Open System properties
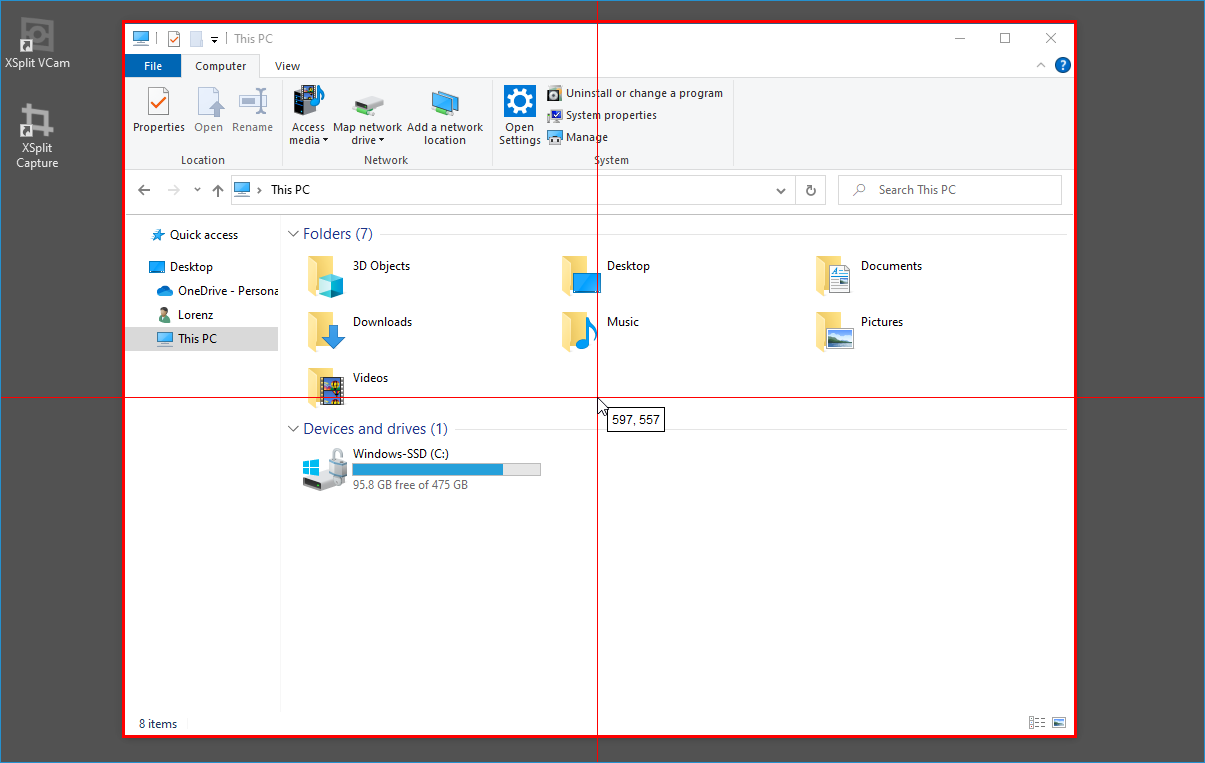 click(602, 115)
